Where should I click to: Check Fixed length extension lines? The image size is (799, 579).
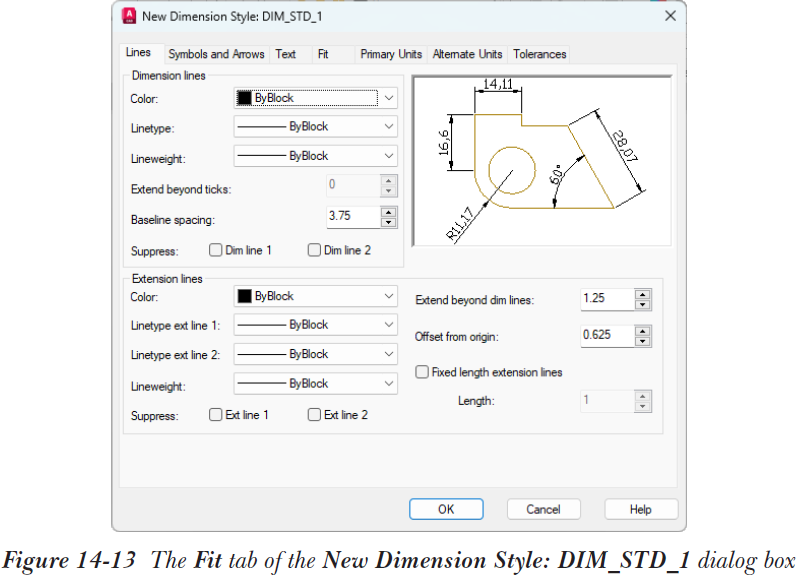click(x=422, y=372)
